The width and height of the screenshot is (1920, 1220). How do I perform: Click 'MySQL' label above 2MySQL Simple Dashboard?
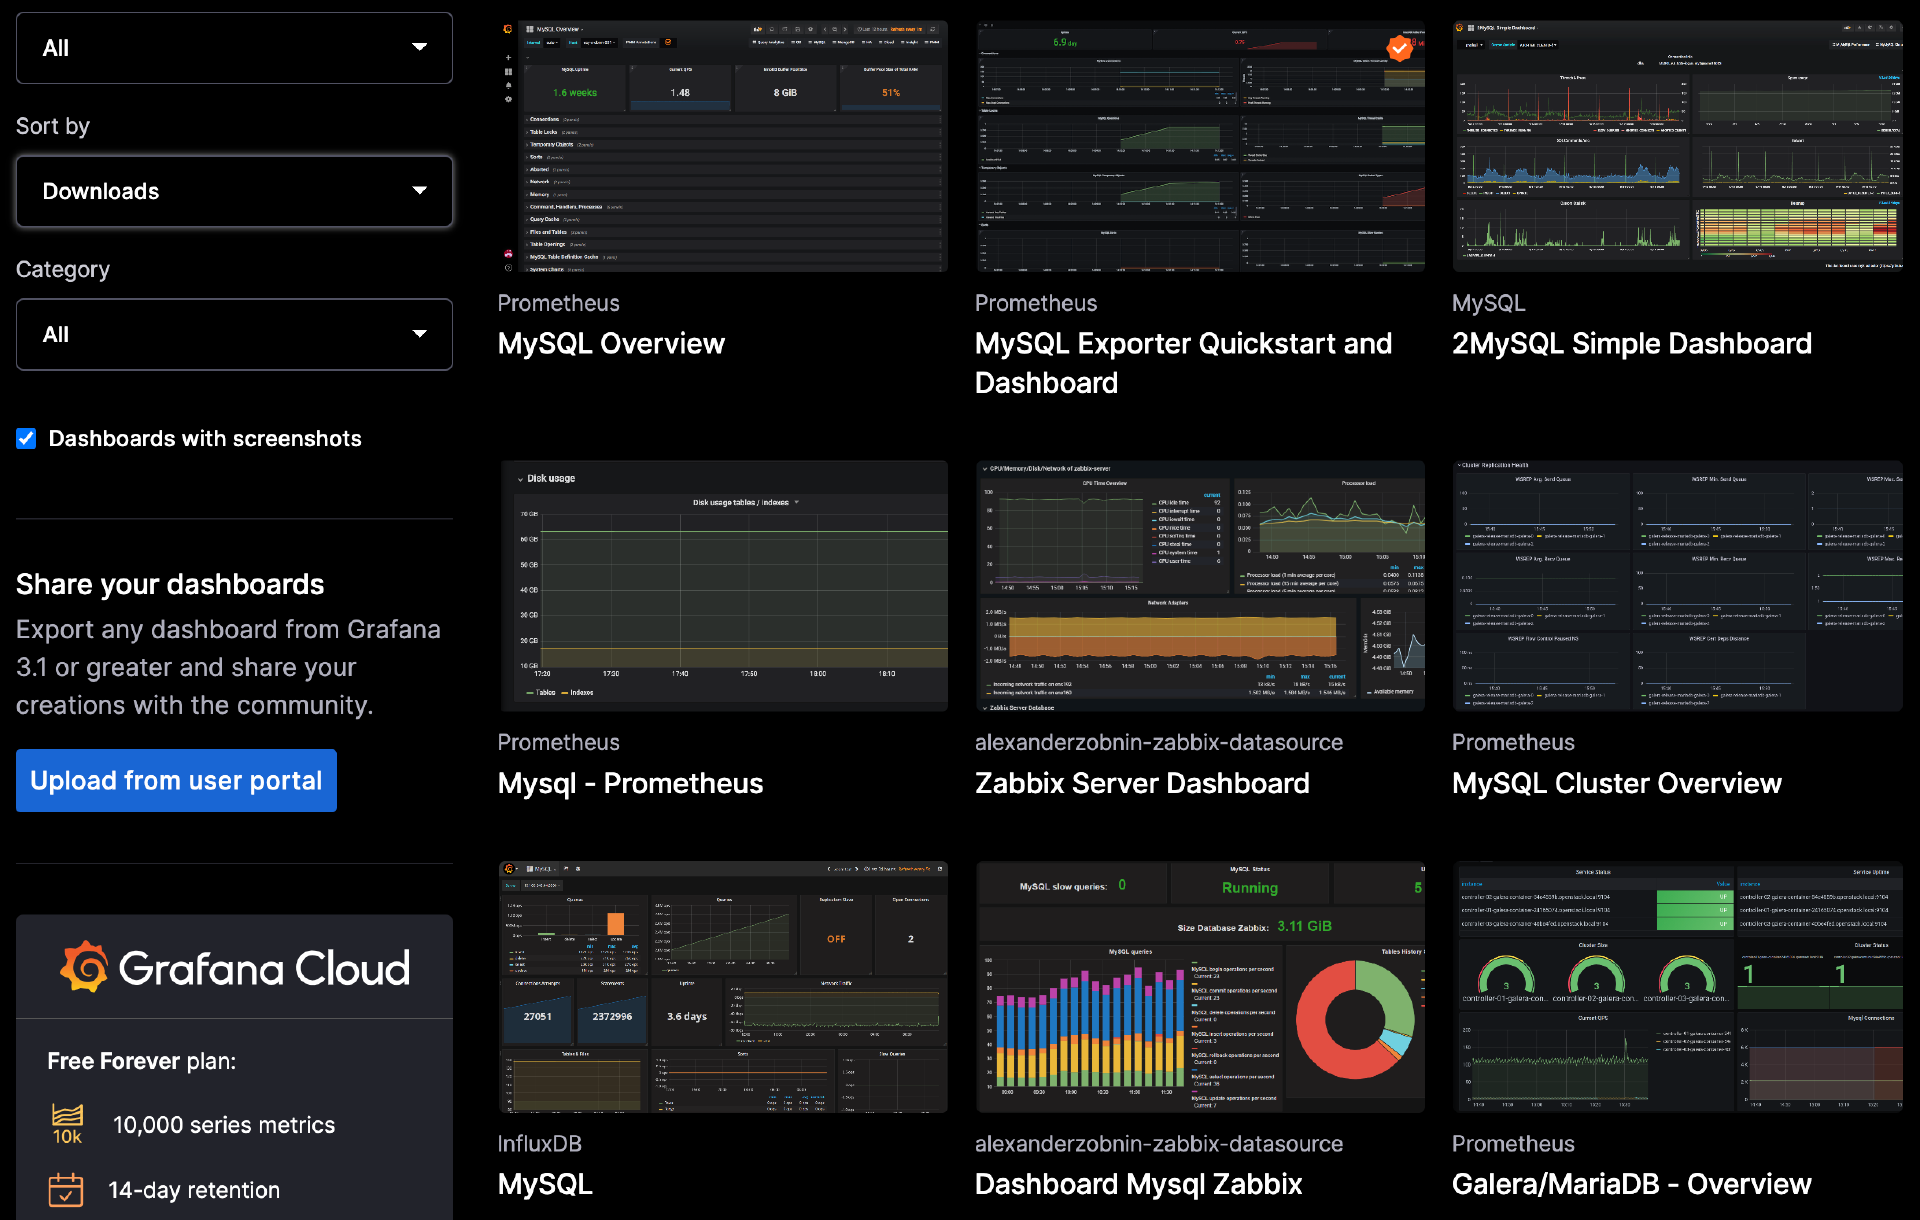(x=1488, y=303)
